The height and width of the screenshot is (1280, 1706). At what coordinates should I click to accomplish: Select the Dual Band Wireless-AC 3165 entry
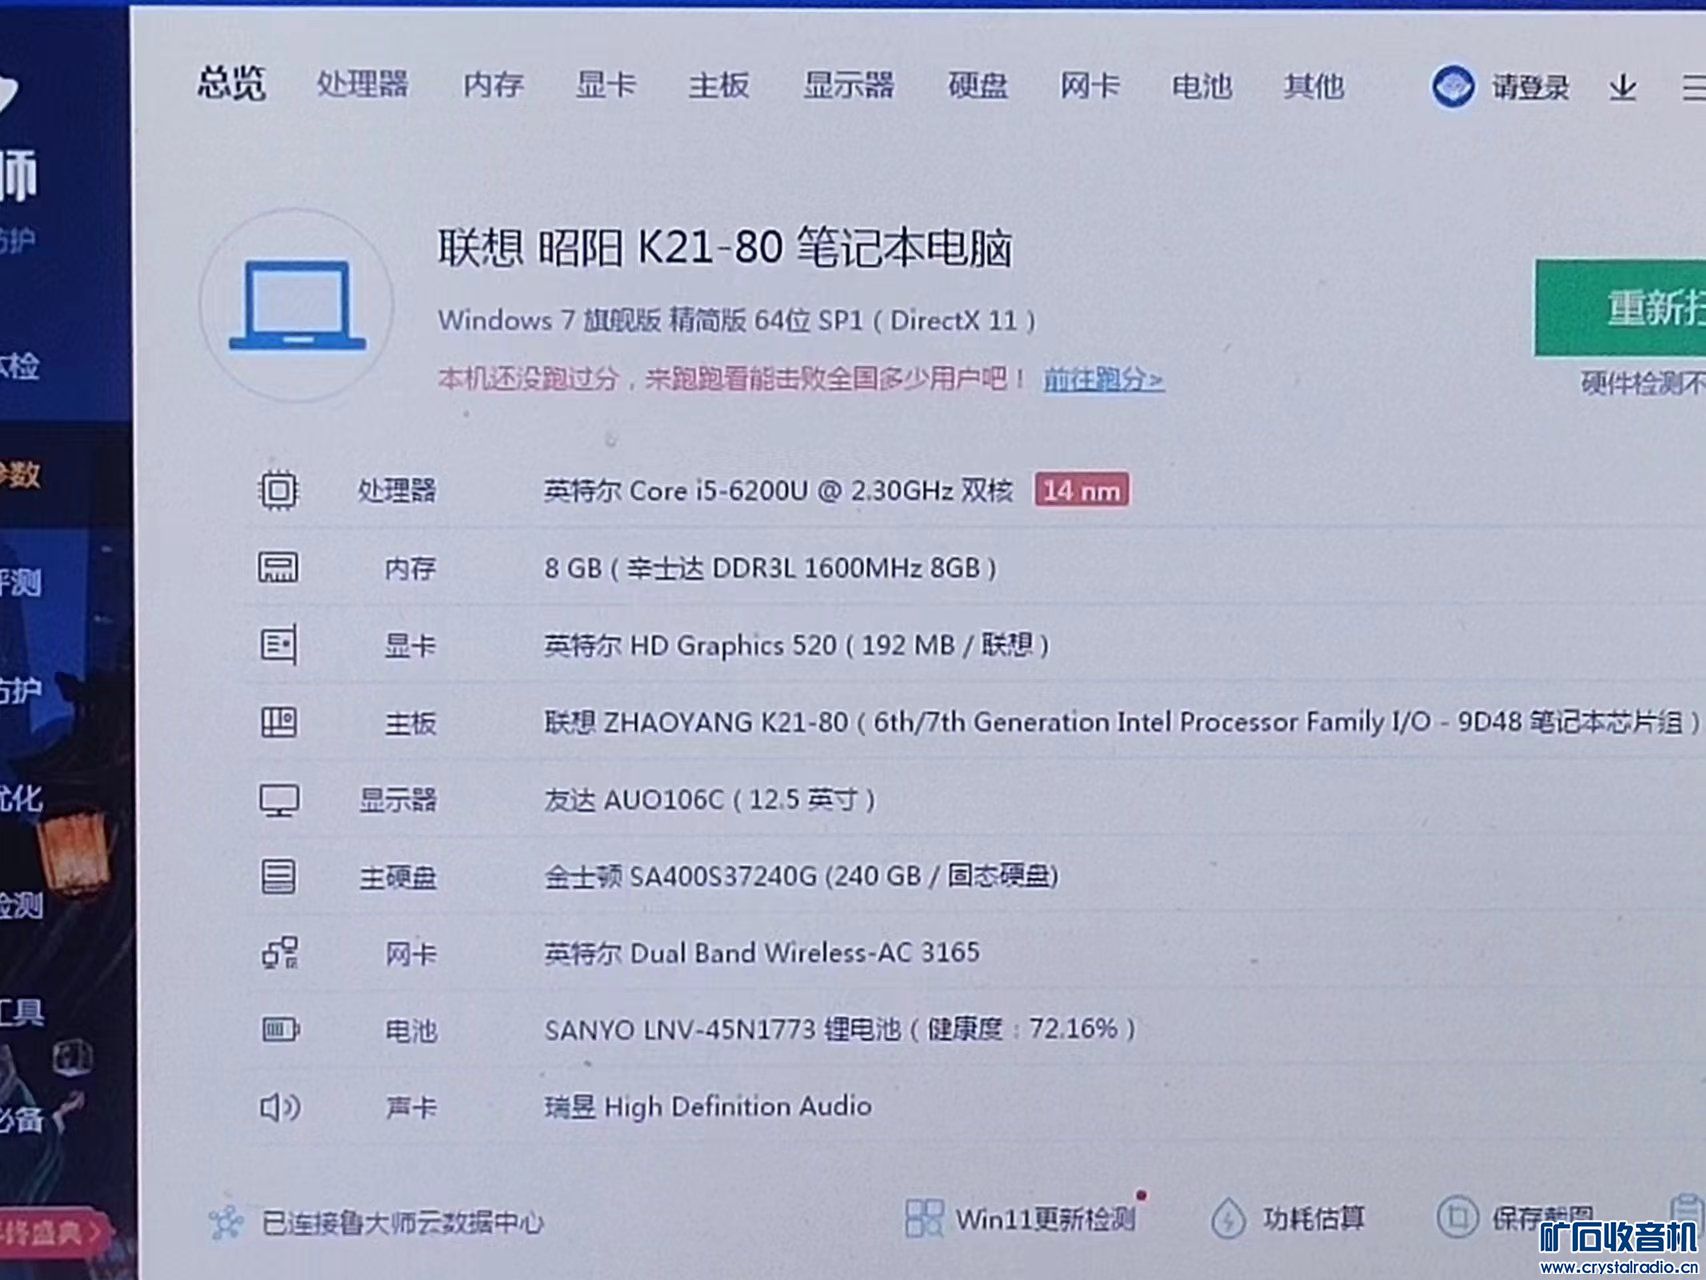pos(761,953)
